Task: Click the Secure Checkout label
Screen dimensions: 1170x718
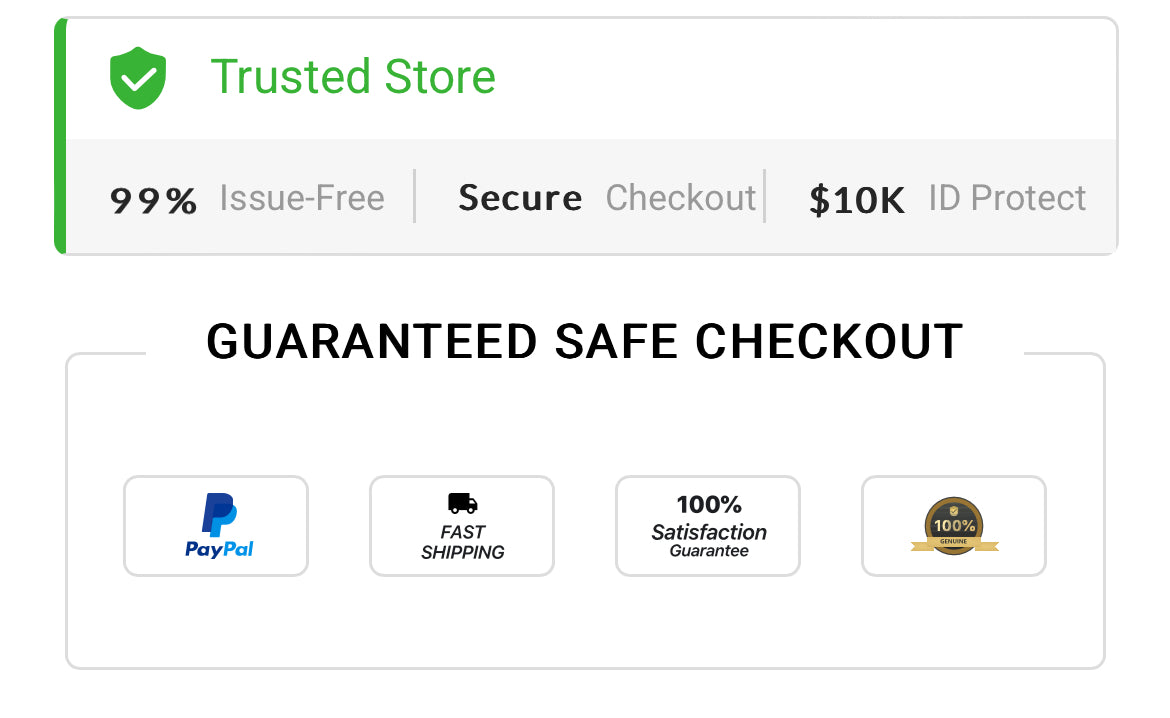Action: [x=607, y=199]
